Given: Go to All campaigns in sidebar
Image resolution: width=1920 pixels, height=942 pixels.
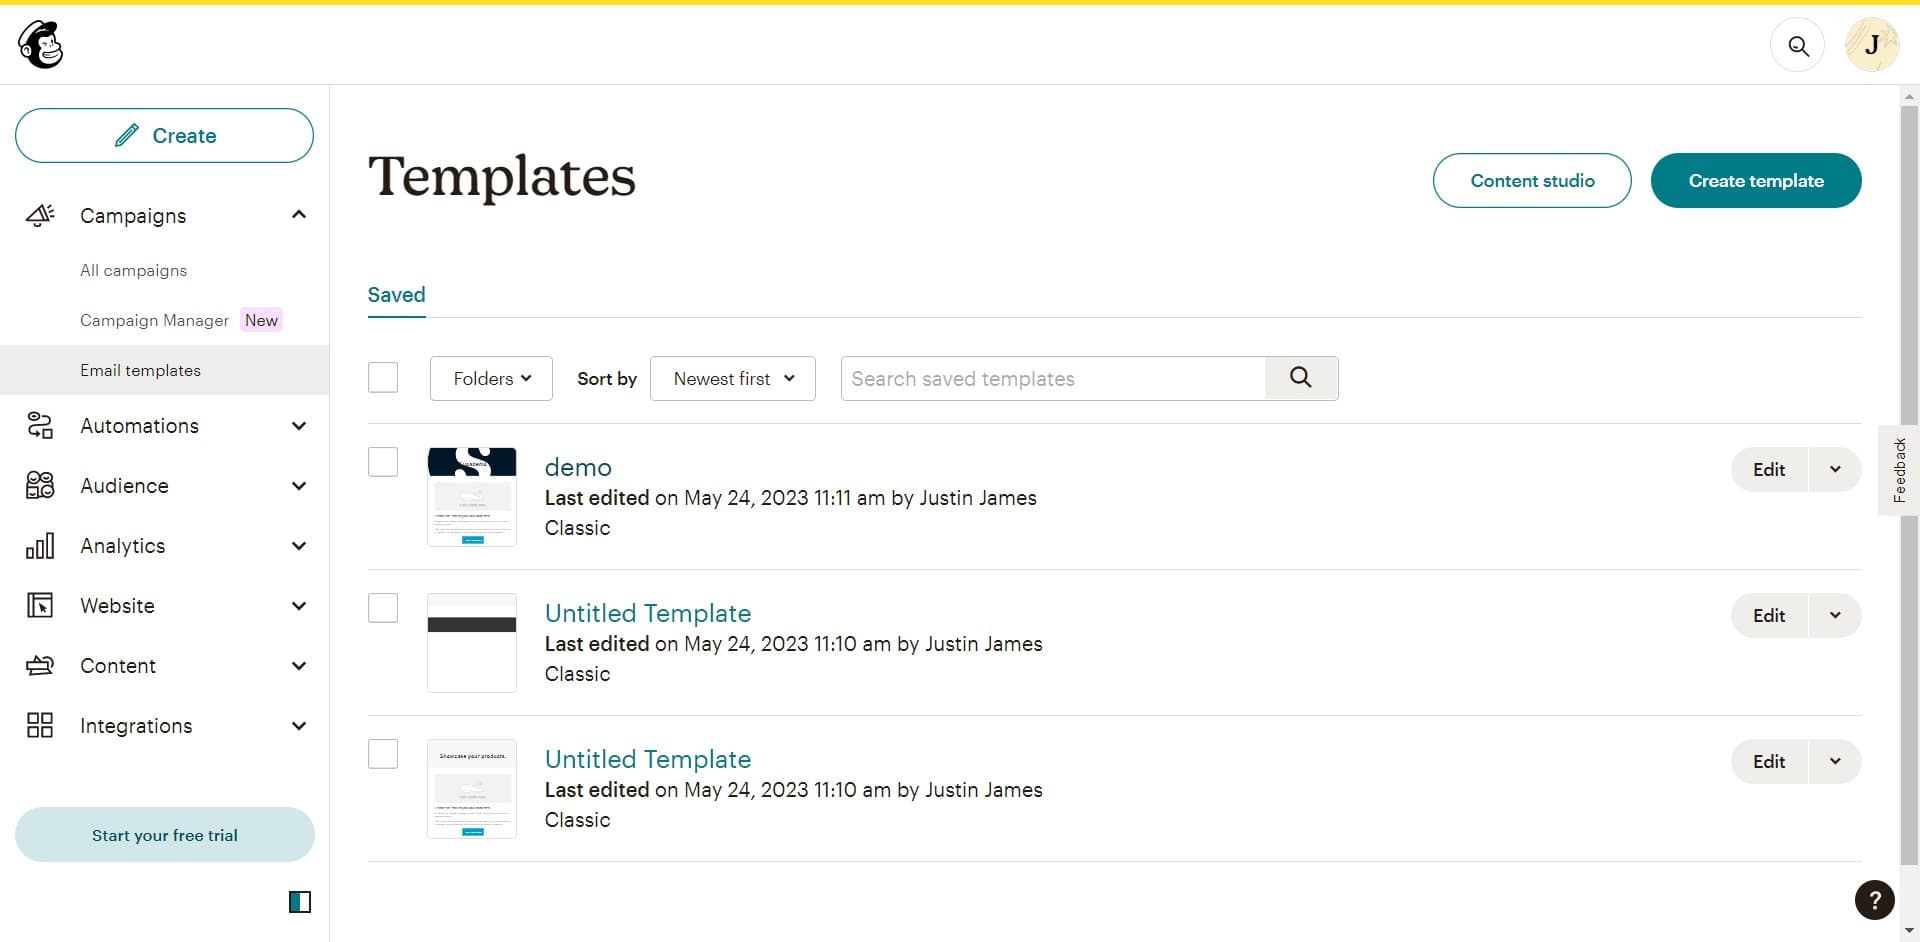Looking at the screenshot, I should [x=133, y=271].
